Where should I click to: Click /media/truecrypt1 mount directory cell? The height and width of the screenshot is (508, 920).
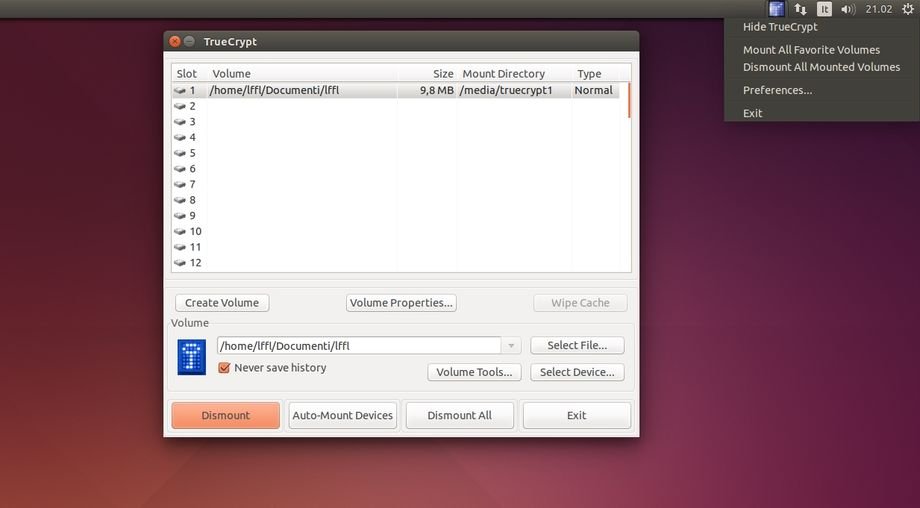506,90
